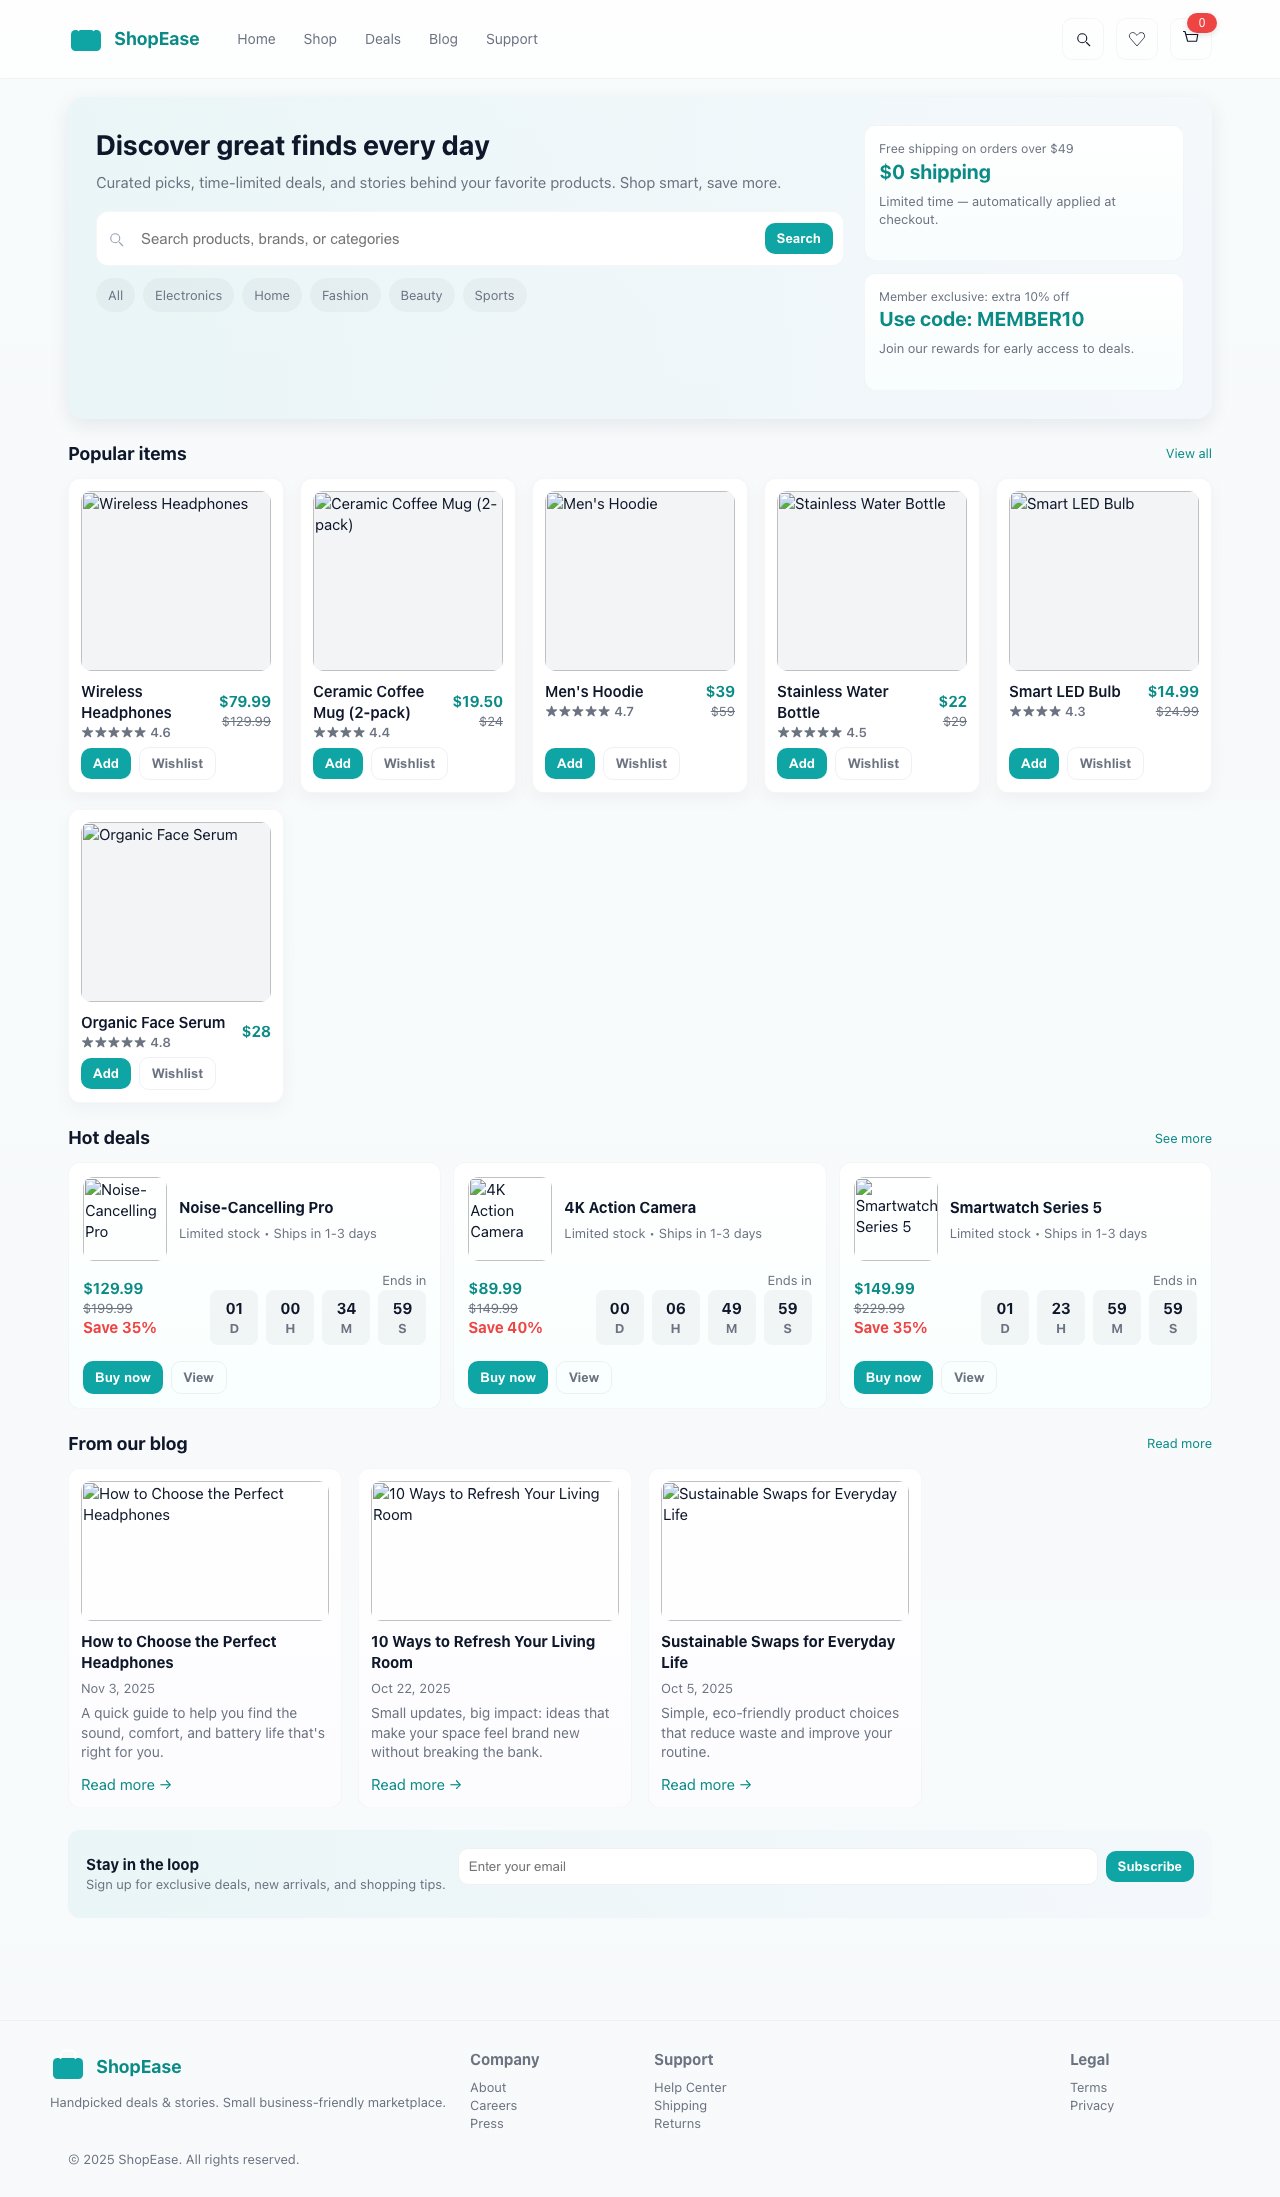Screen dimensions: 1280x2197
Task: Select the Electronics category filter
Action: [188, 295]
